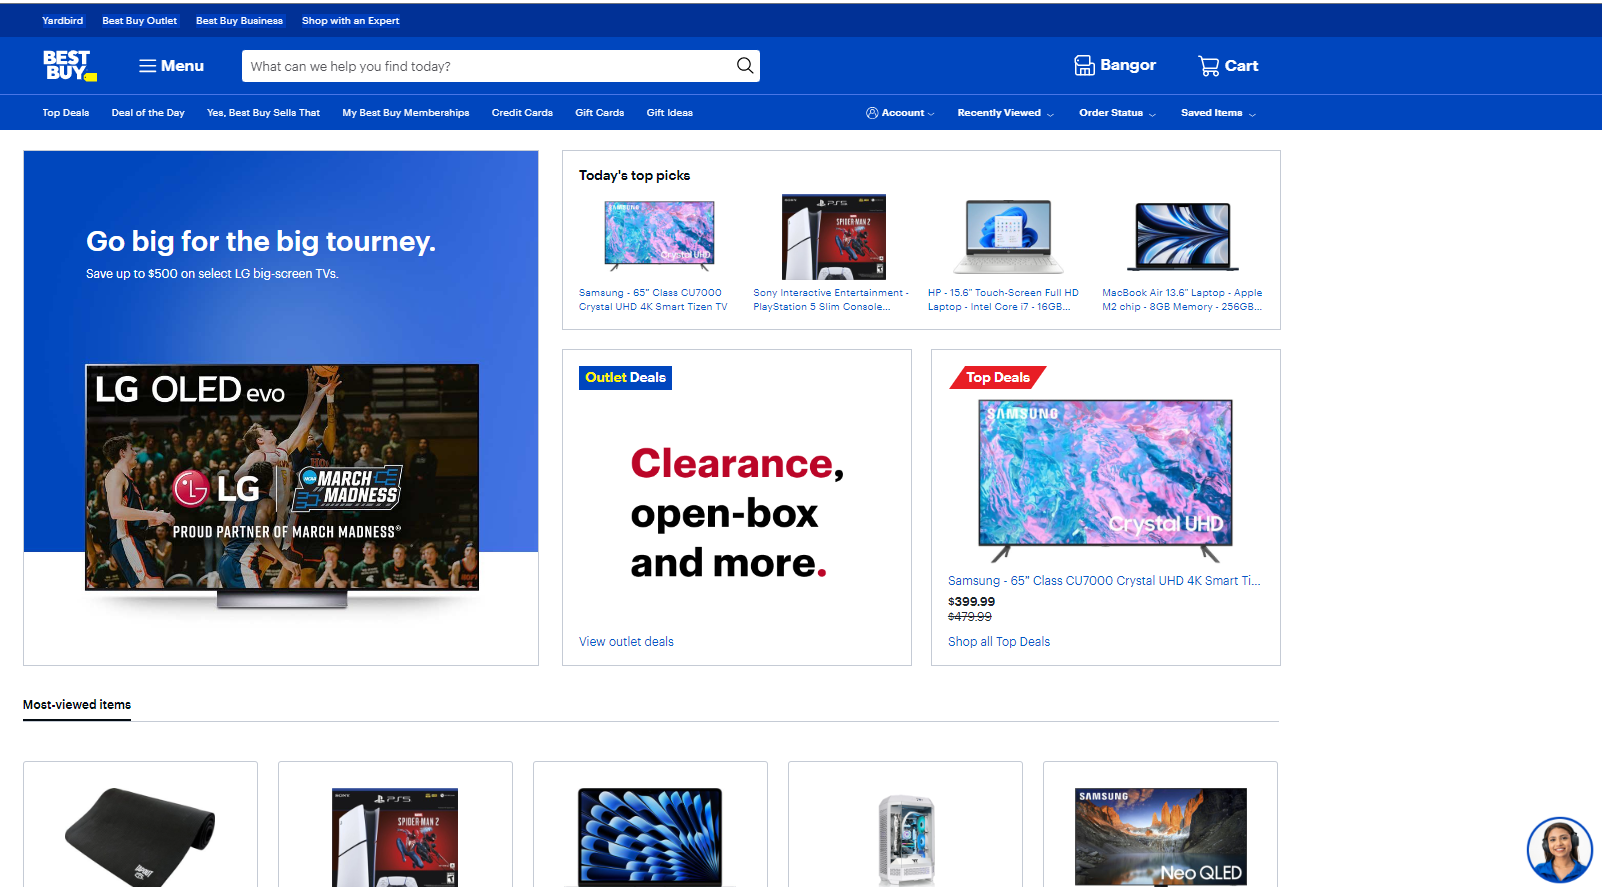Open the hamburger Menu
The image size is (1602, 887).
(x=171, y=66)
